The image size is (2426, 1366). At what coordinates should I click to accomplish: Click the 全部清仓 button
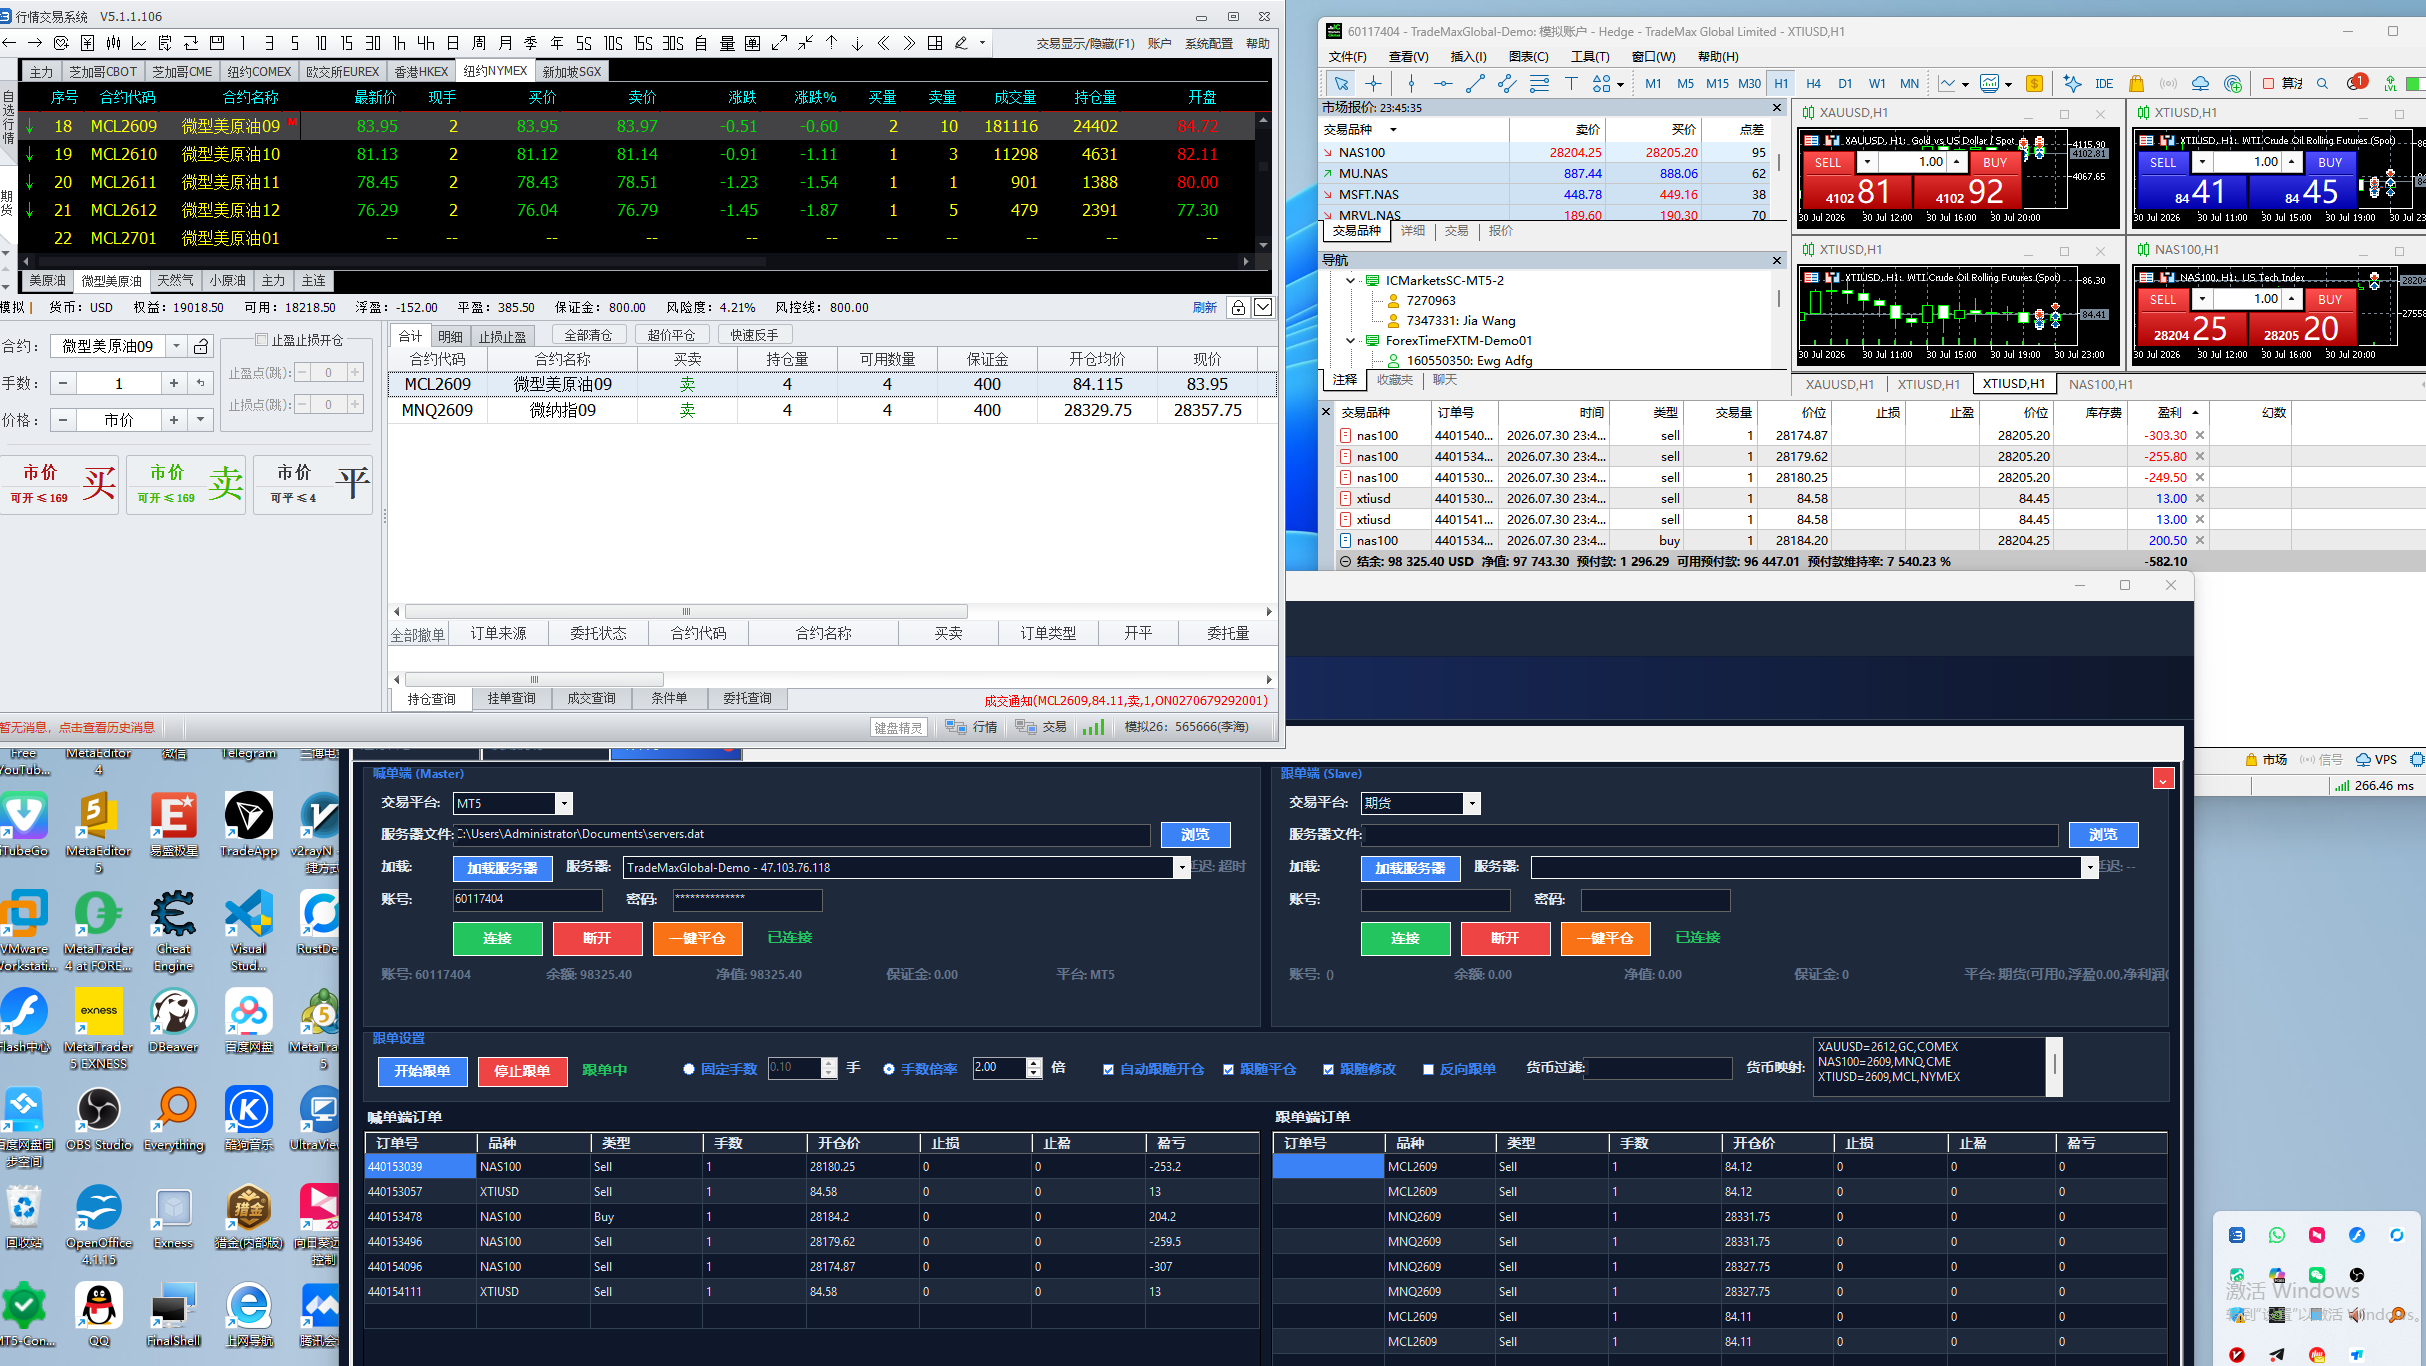[588, 335]
